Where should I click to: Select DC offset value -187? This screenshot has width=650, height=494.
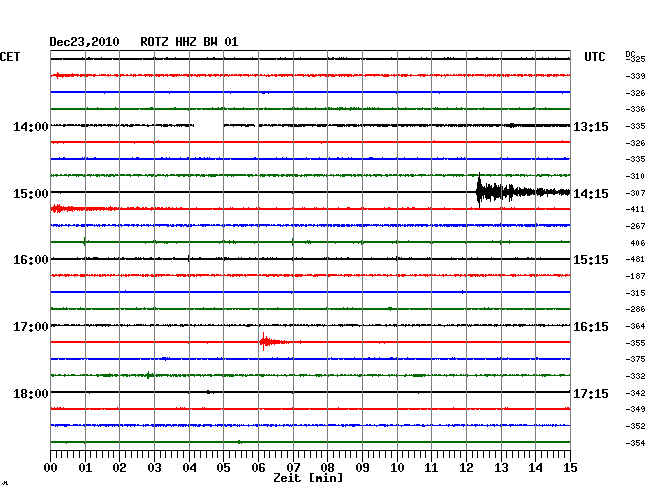635,276
